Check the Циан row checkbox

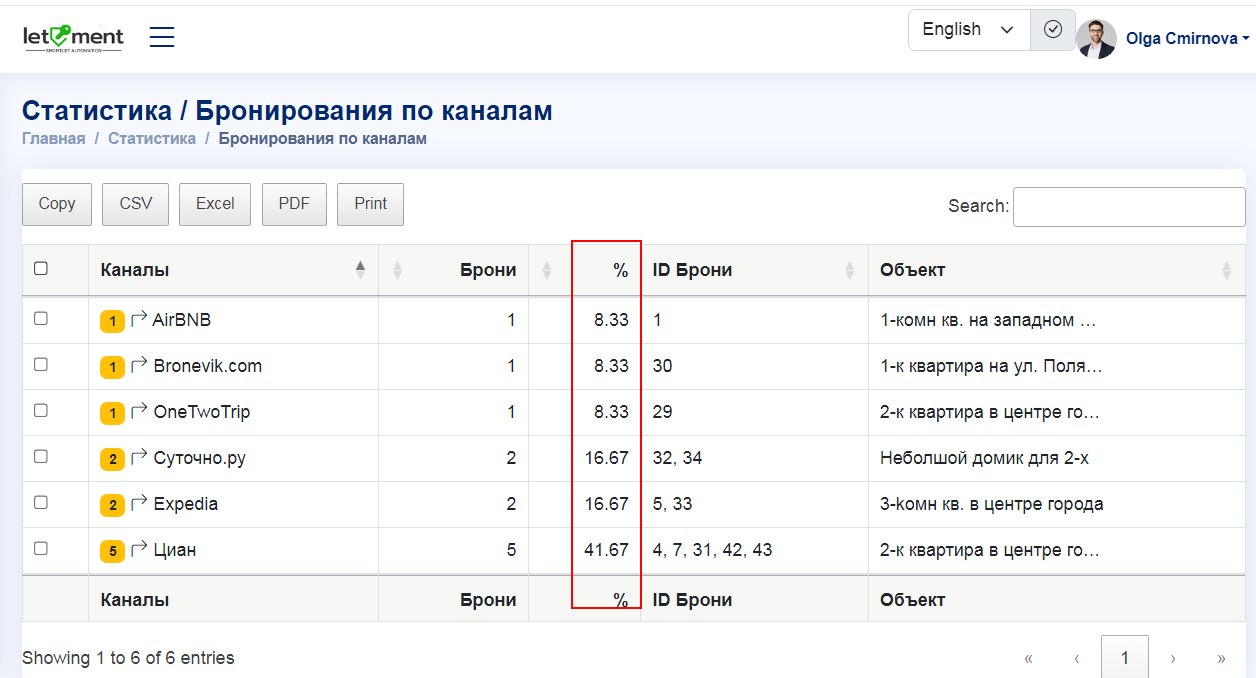coord(41,548)
